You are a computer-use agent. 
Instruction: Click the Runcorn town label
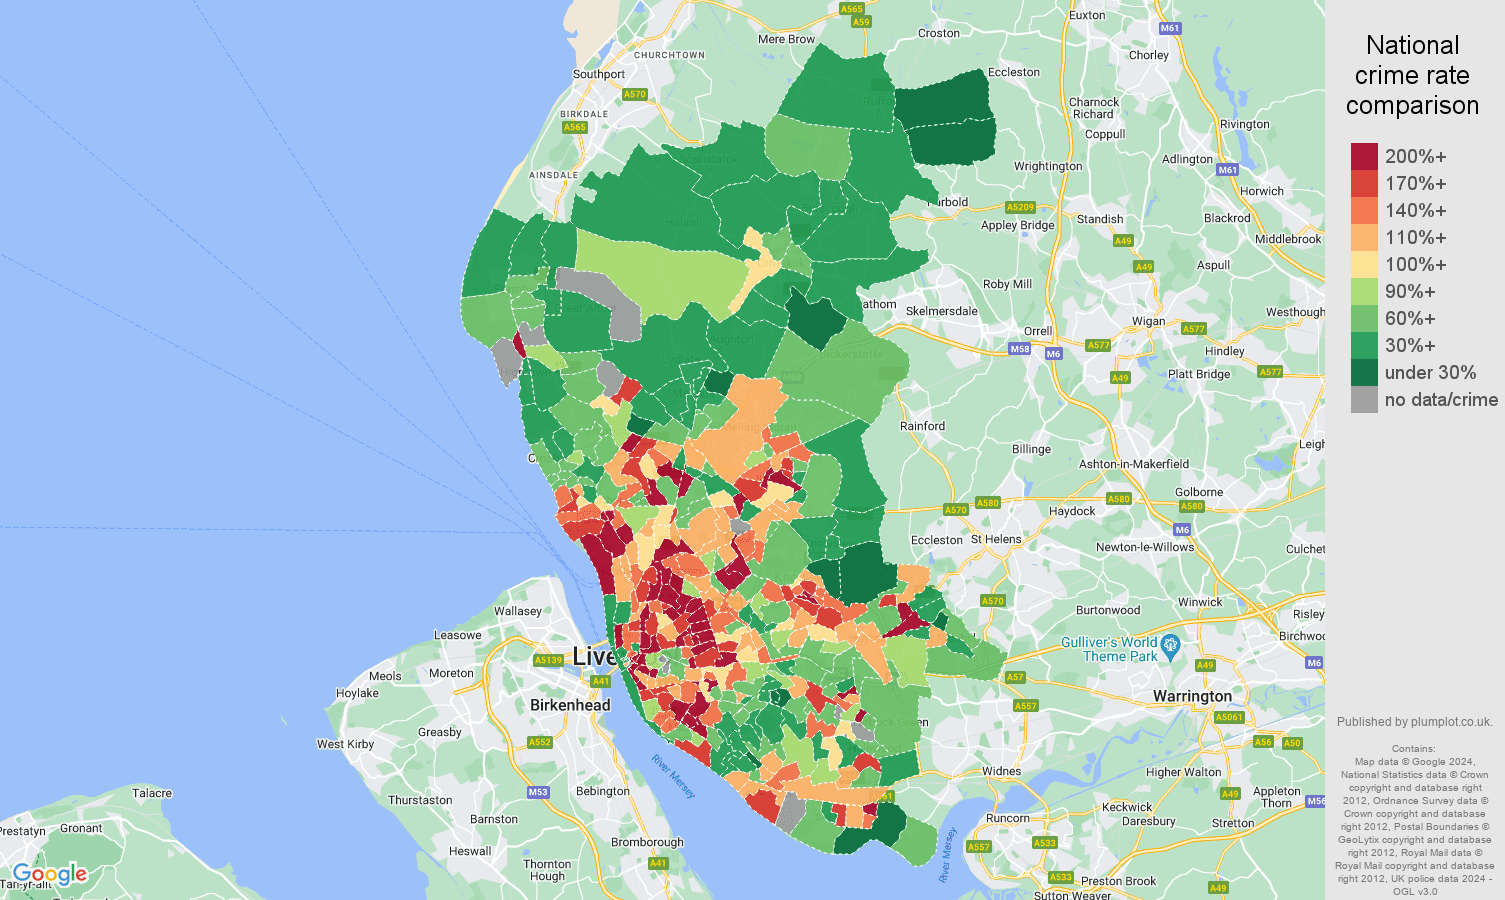pyautogui.click(x=1008, y=818)
